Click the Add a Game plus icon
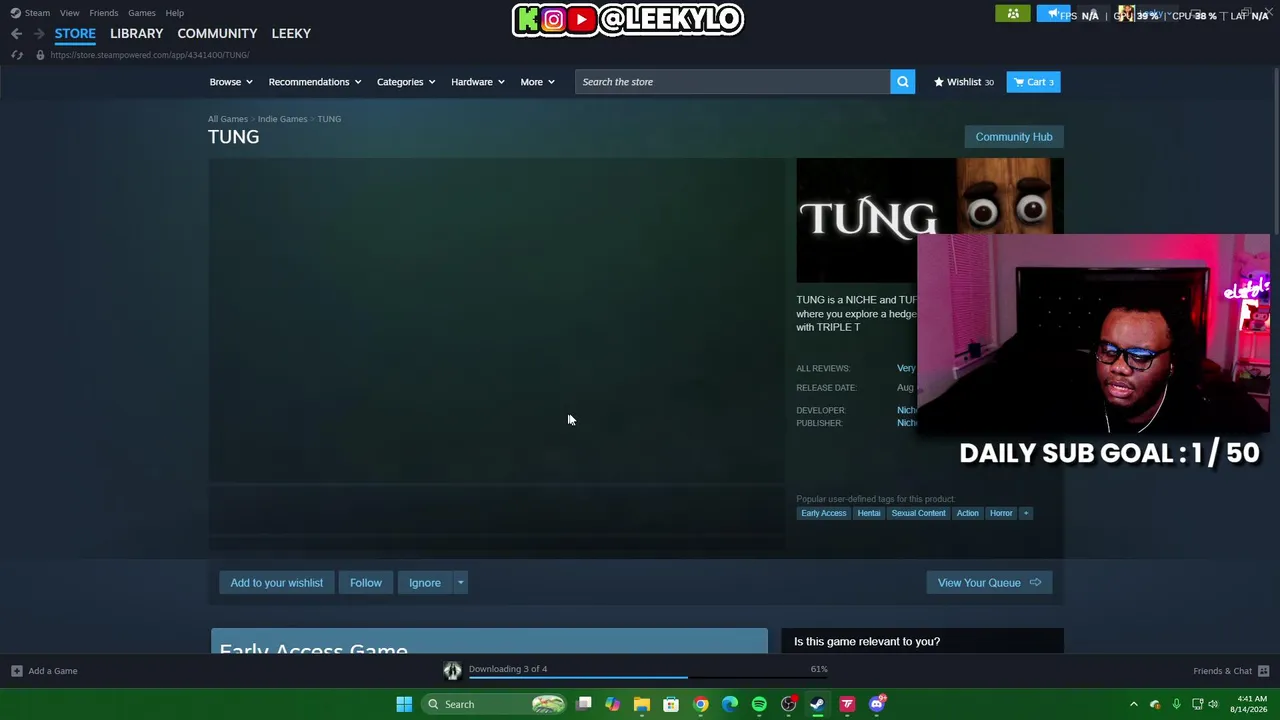This screenshot has height=720, width=1280. (x=17, y=671)
